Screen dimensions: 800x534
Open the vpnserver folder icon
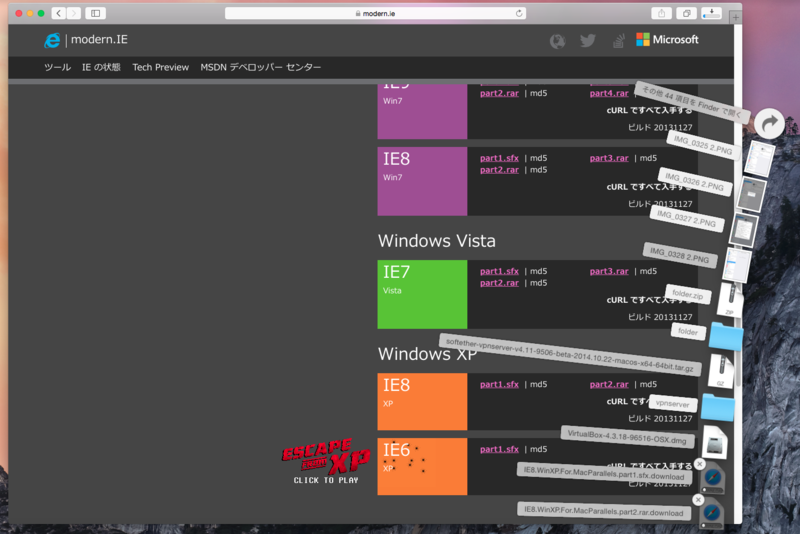click(718, 407)
